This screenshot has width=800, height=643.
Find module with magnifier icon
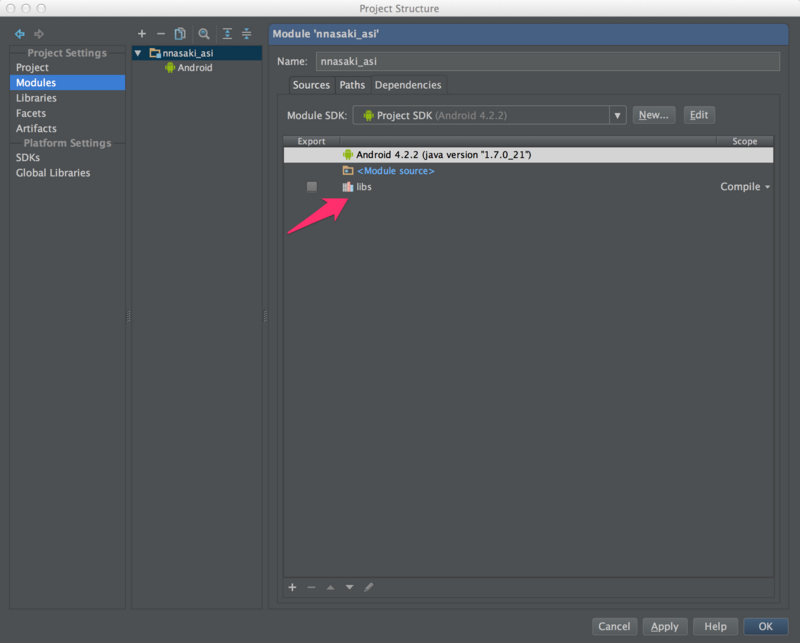204,34
